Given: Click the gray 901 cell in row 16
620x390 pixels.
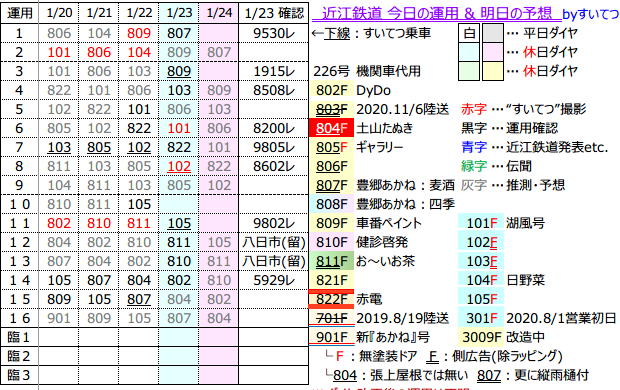Looking at the screenshot, I should coord(59,318).
